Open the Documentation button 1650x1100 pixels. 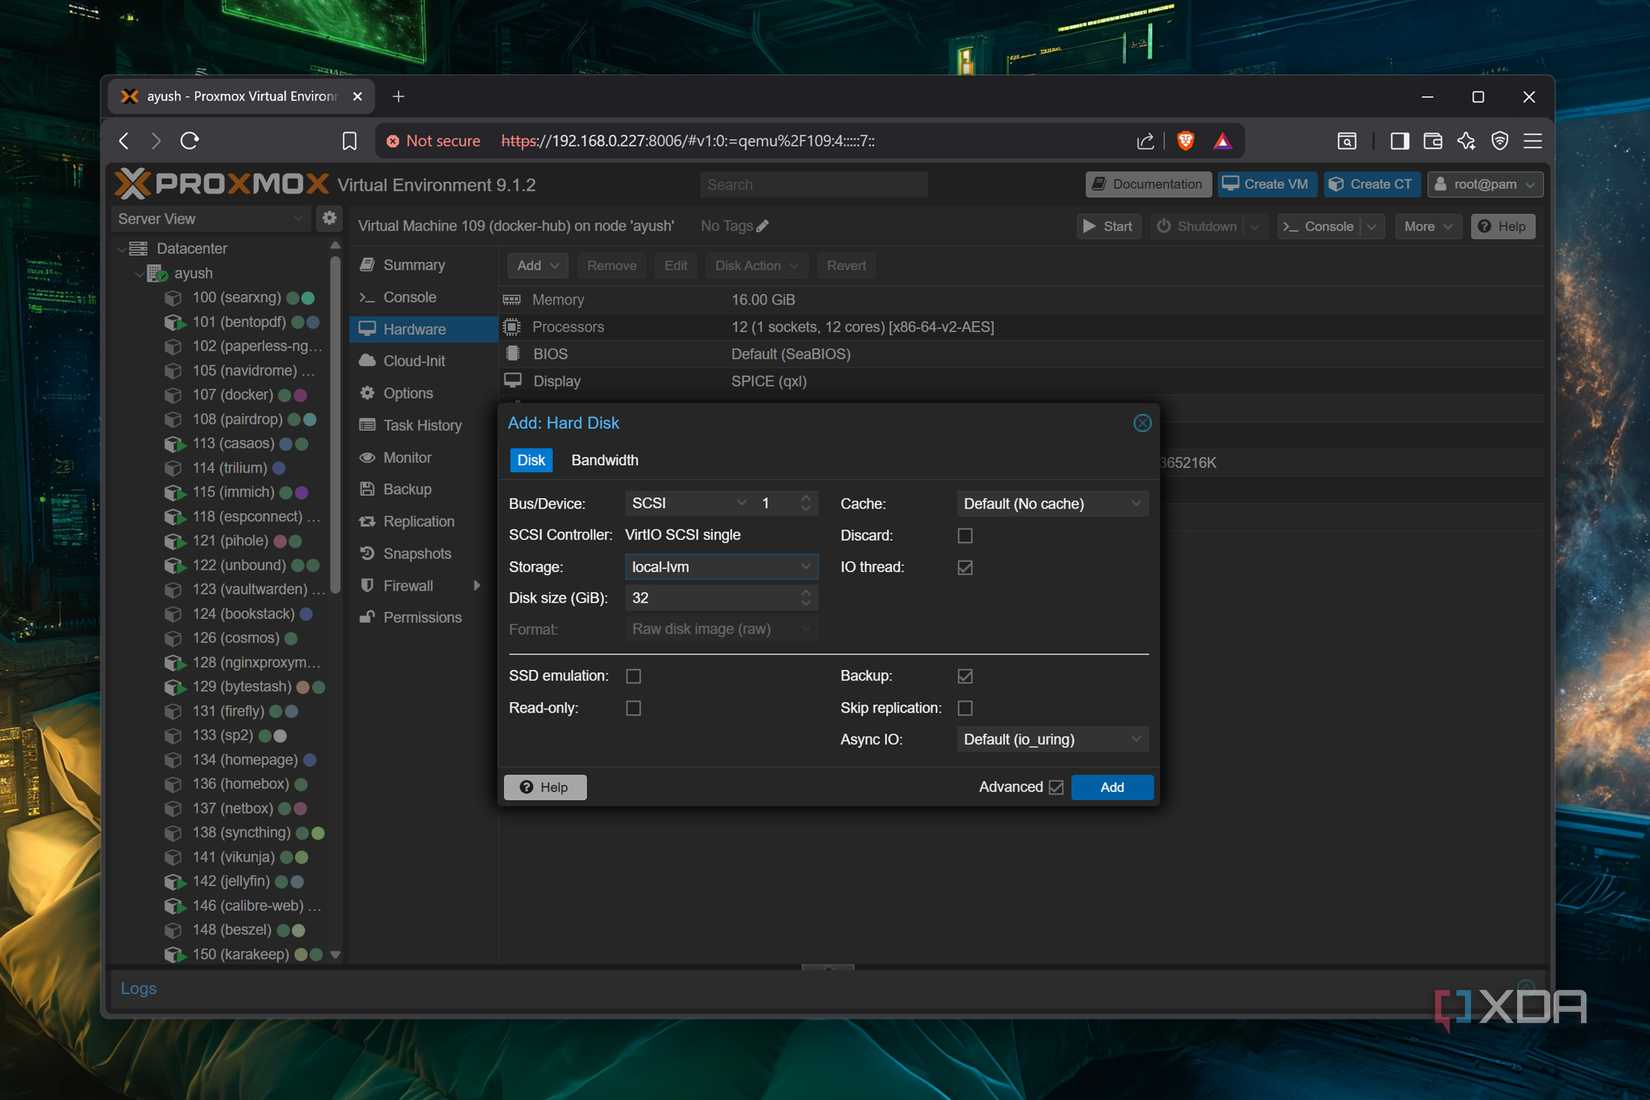coord(1148,184)
